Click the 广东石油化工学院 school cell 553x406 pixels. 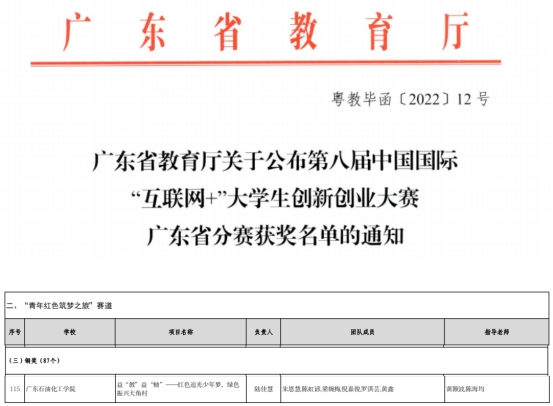pyautogui.click(x=70, y=389)
